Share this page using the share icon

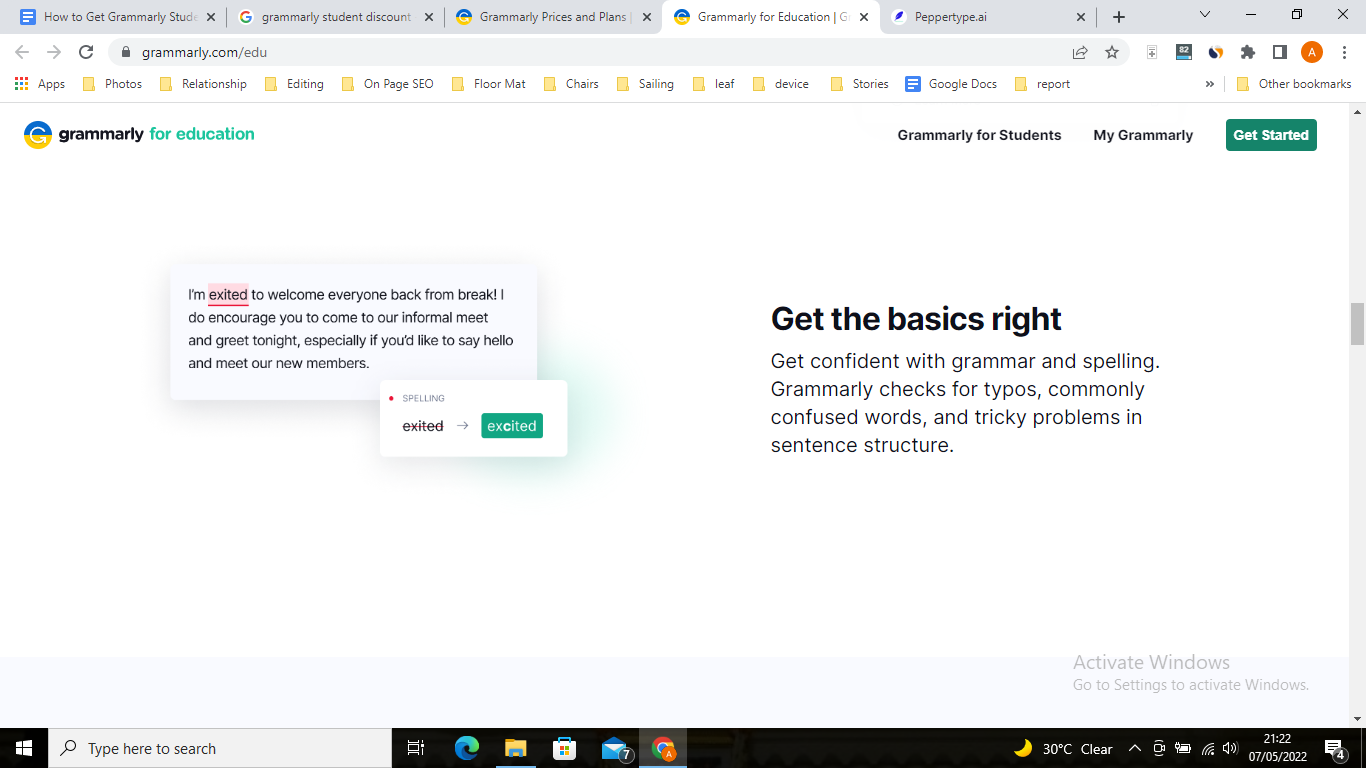pos(1080,52)
